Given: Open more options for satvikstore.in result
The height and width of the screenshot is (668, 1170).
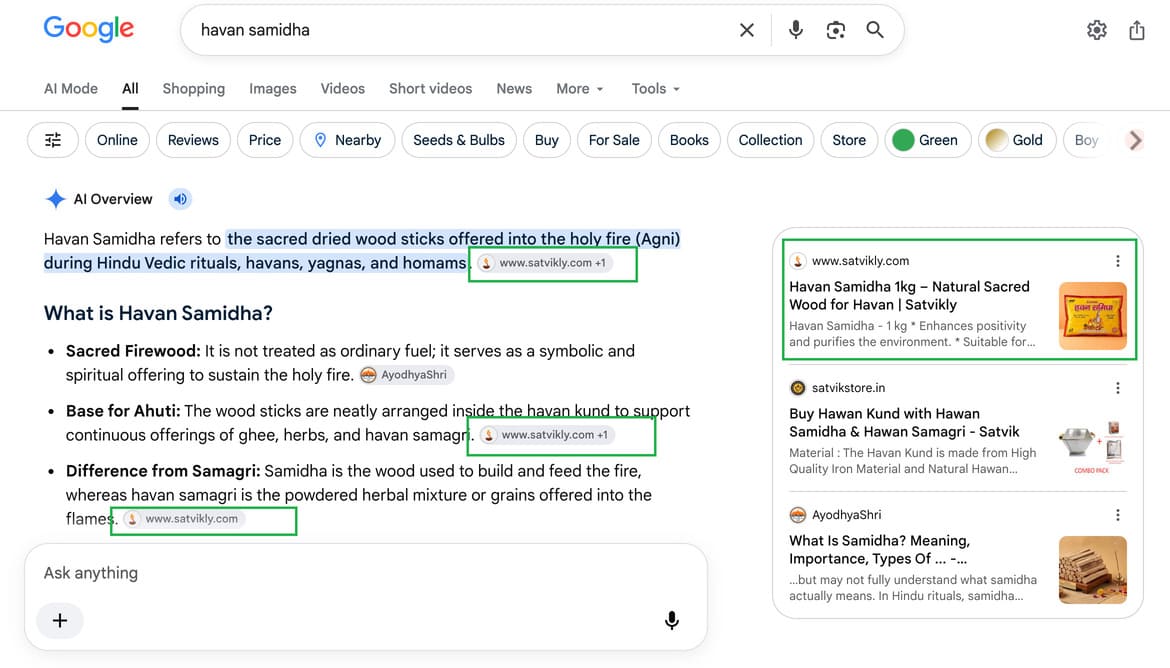Looking at the screenshot, I should tap(1117, 388).
